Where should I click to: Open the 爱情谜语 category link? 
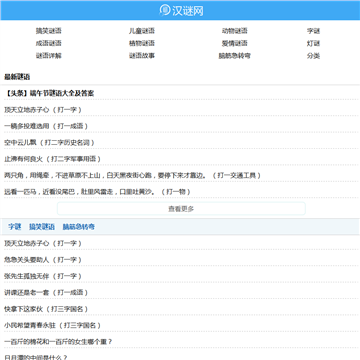235,43
